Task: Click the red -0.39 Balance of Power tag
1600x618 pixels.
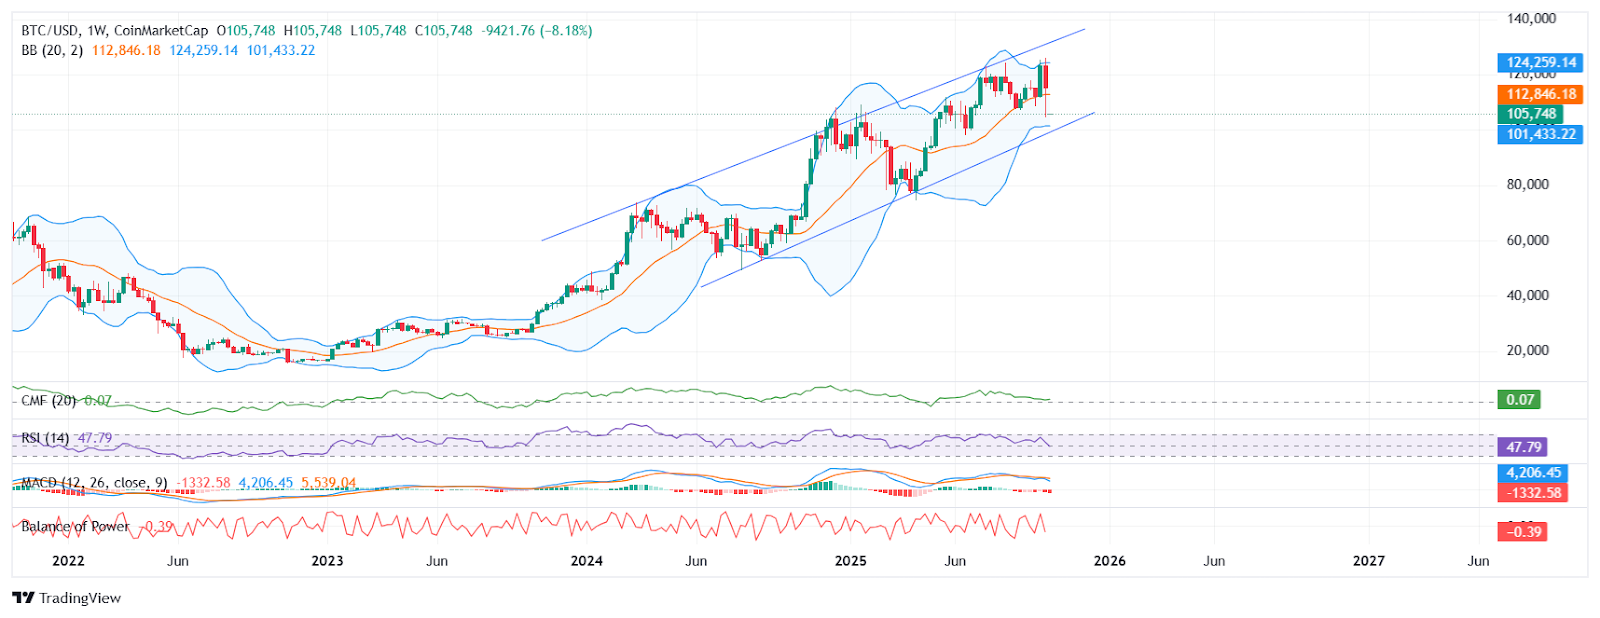Action: pyautogui.click(x=1519, y=532)
